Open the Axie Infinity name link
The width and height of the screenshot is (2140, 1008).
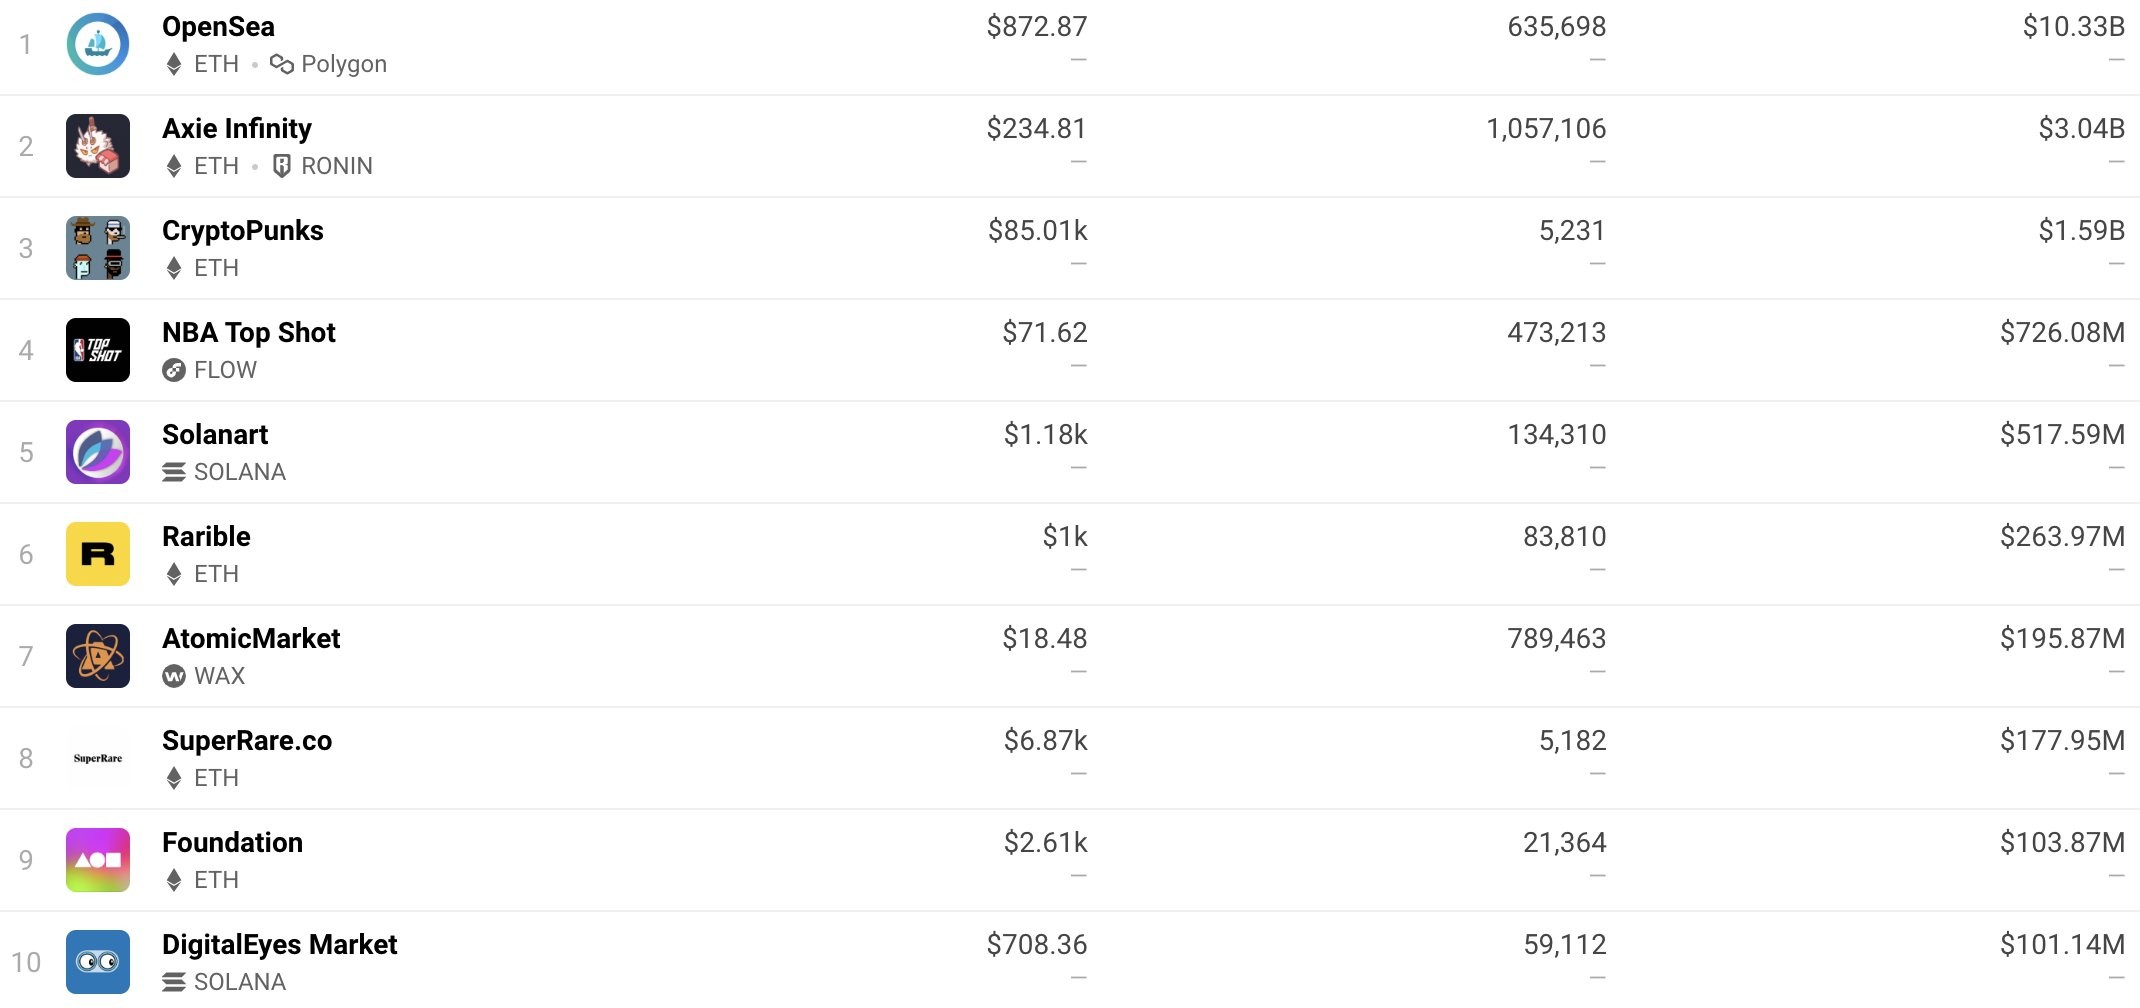[237, 129]
